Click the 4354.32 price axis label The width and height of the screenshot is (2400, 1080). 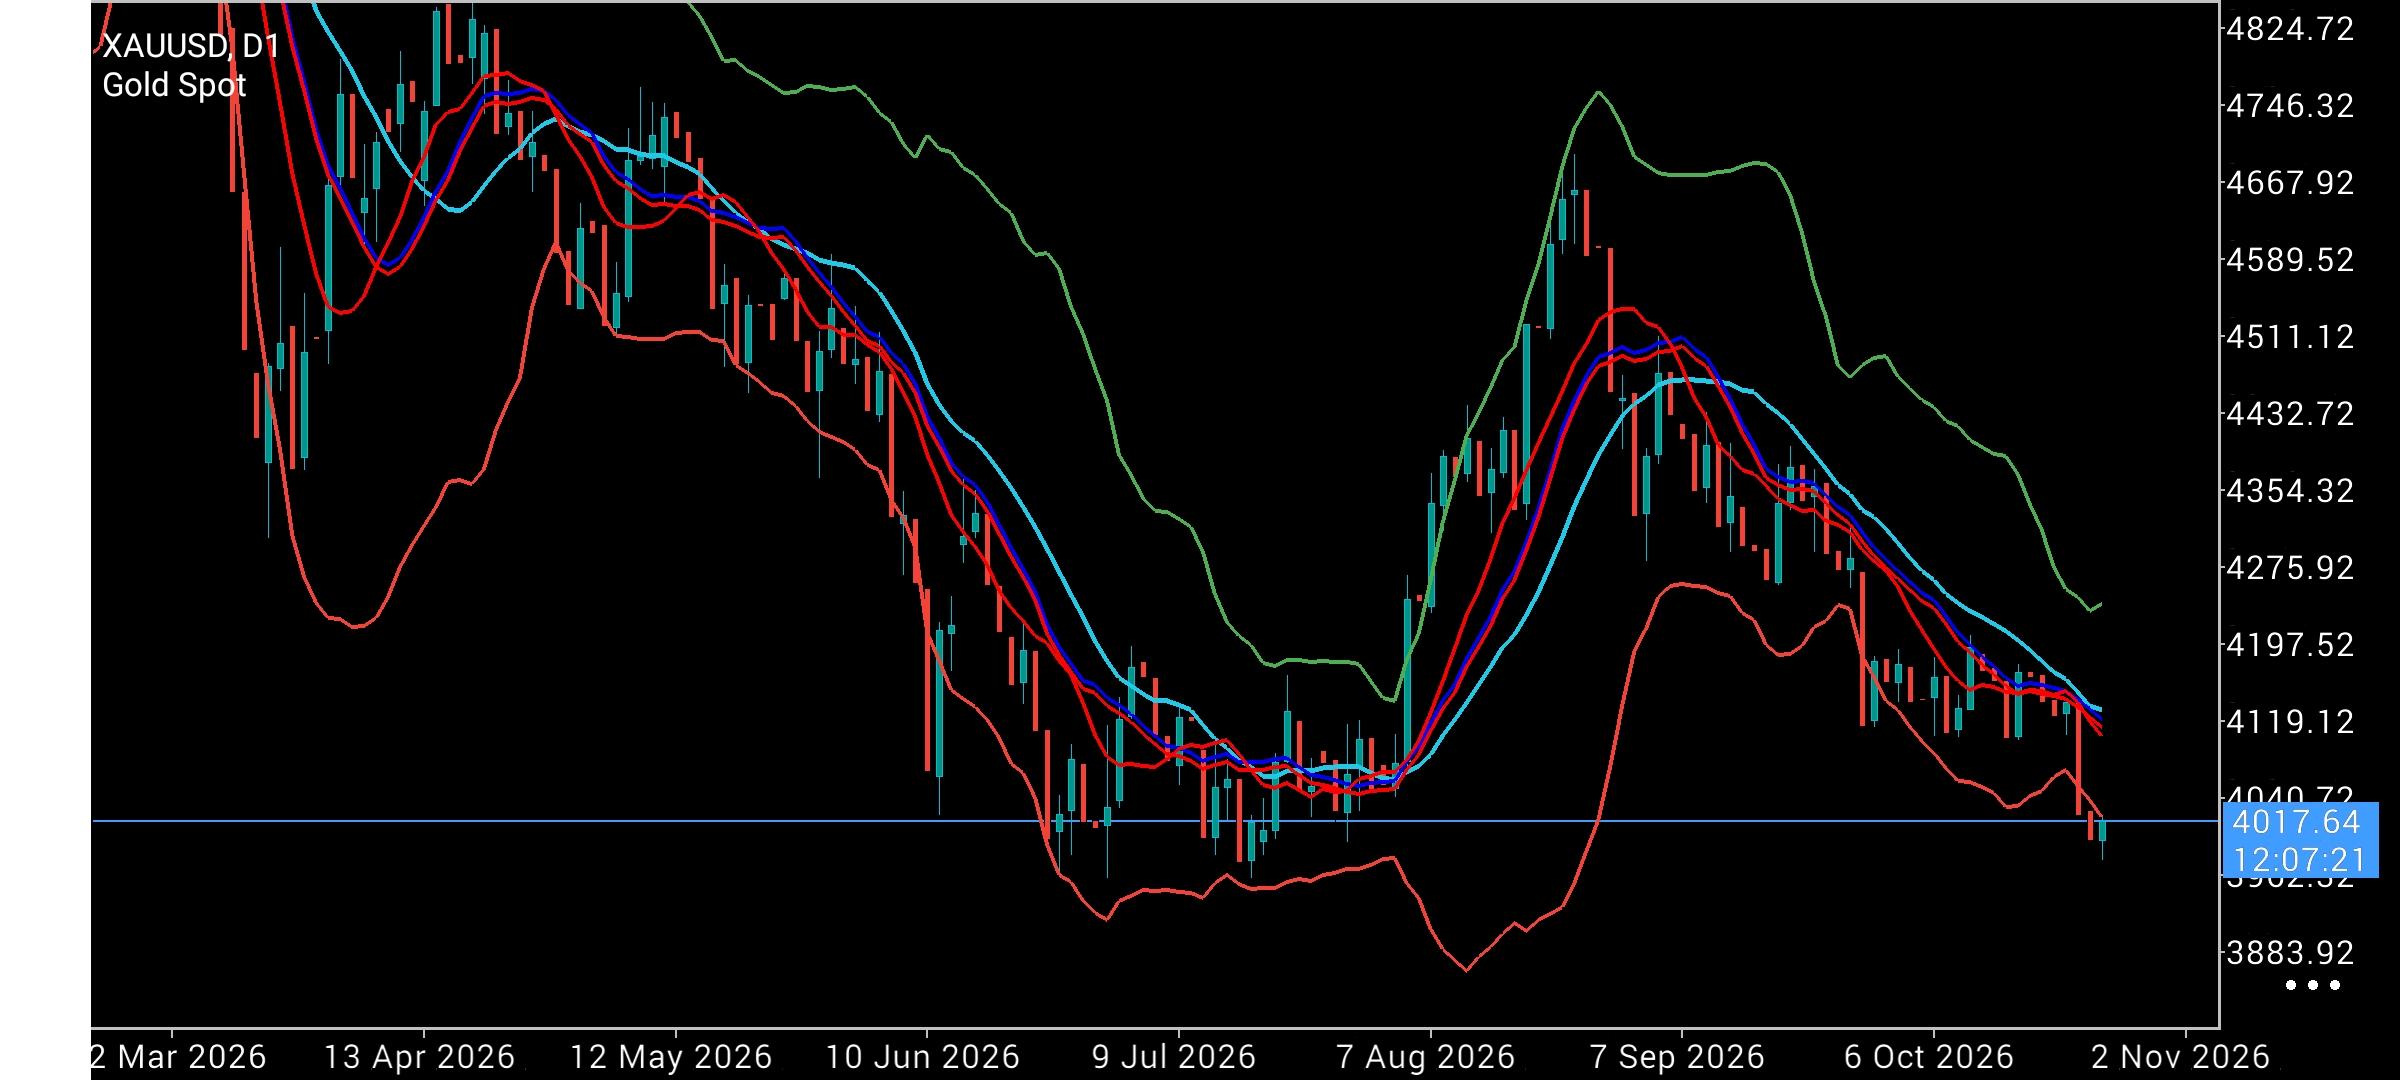pyautogui.click(x=2290, y=491)
